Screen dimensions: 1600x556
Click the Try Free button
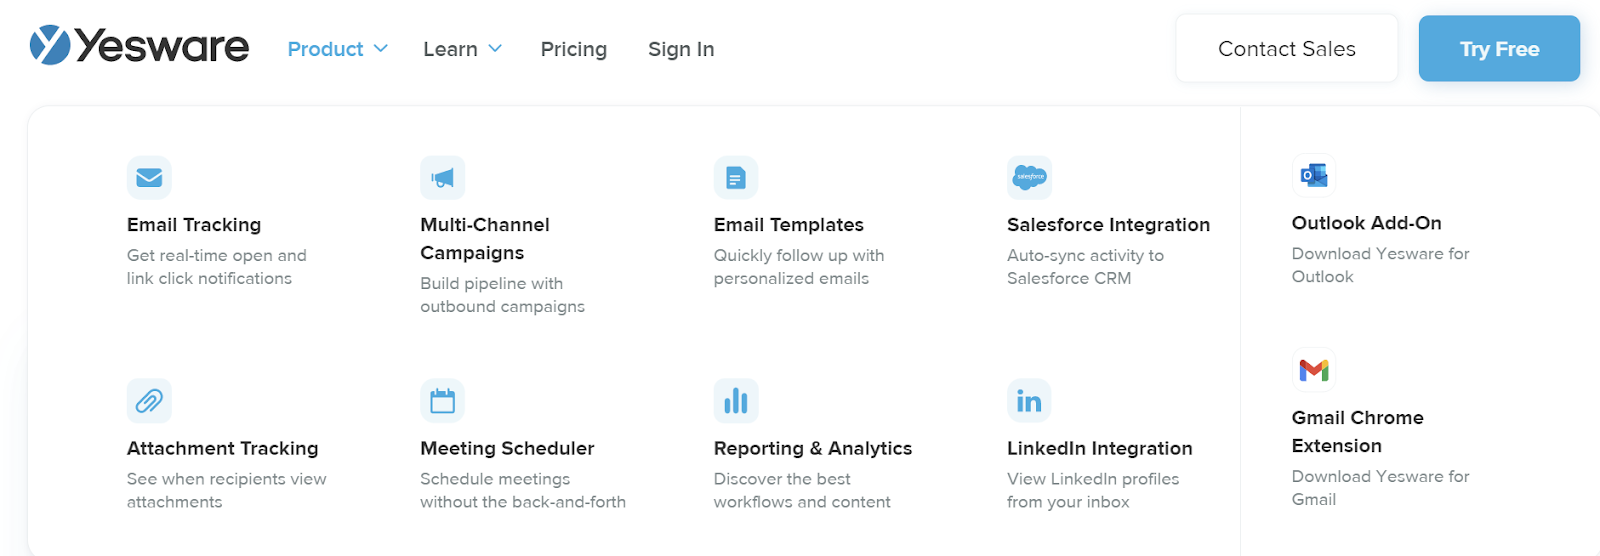[x=1499, y=48]
